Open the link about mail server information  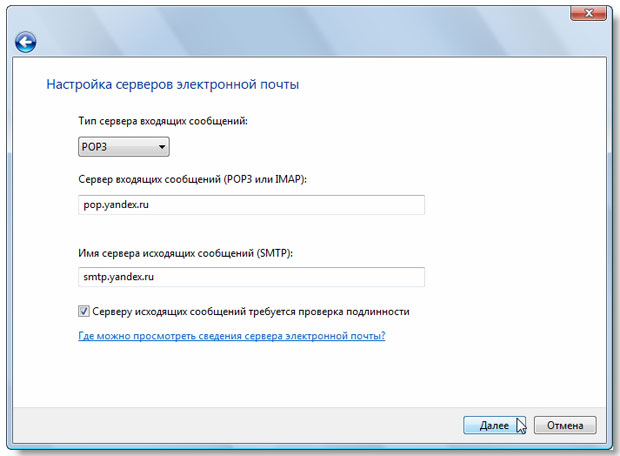pos(232,336)
